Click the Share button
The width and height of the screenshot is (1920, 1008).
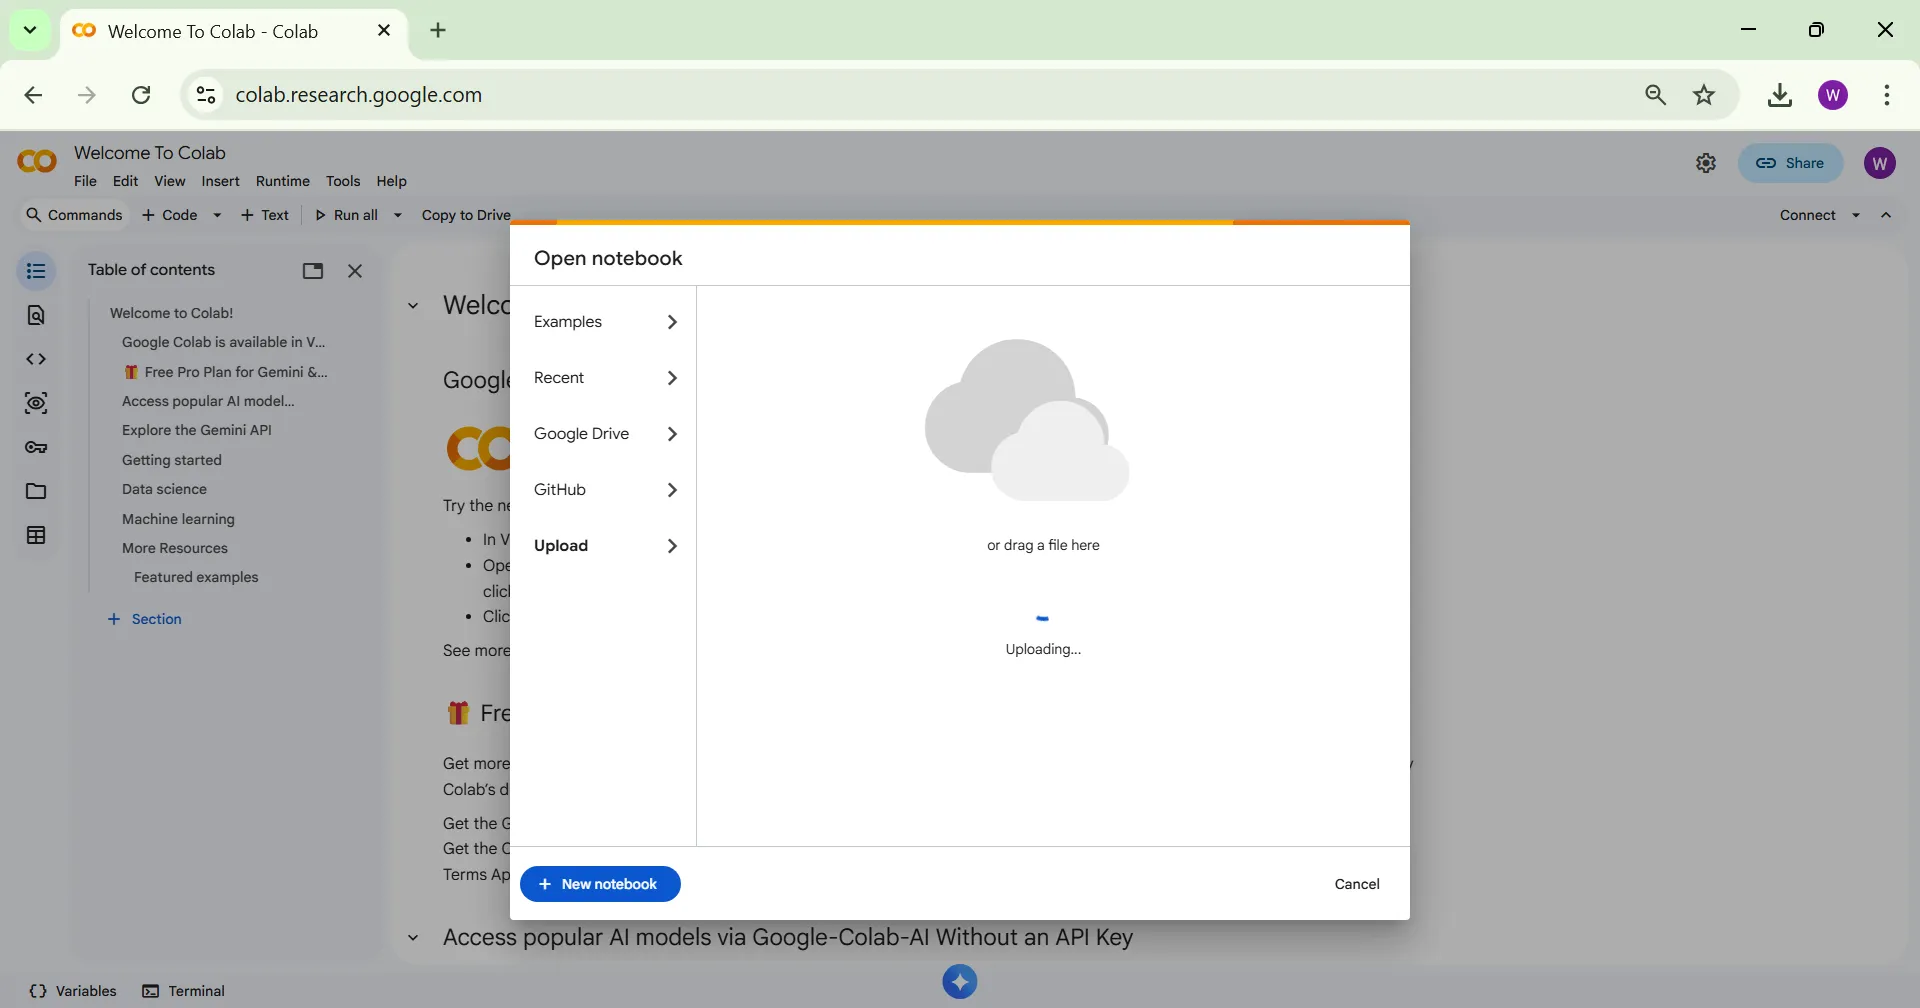(1791, 163)
